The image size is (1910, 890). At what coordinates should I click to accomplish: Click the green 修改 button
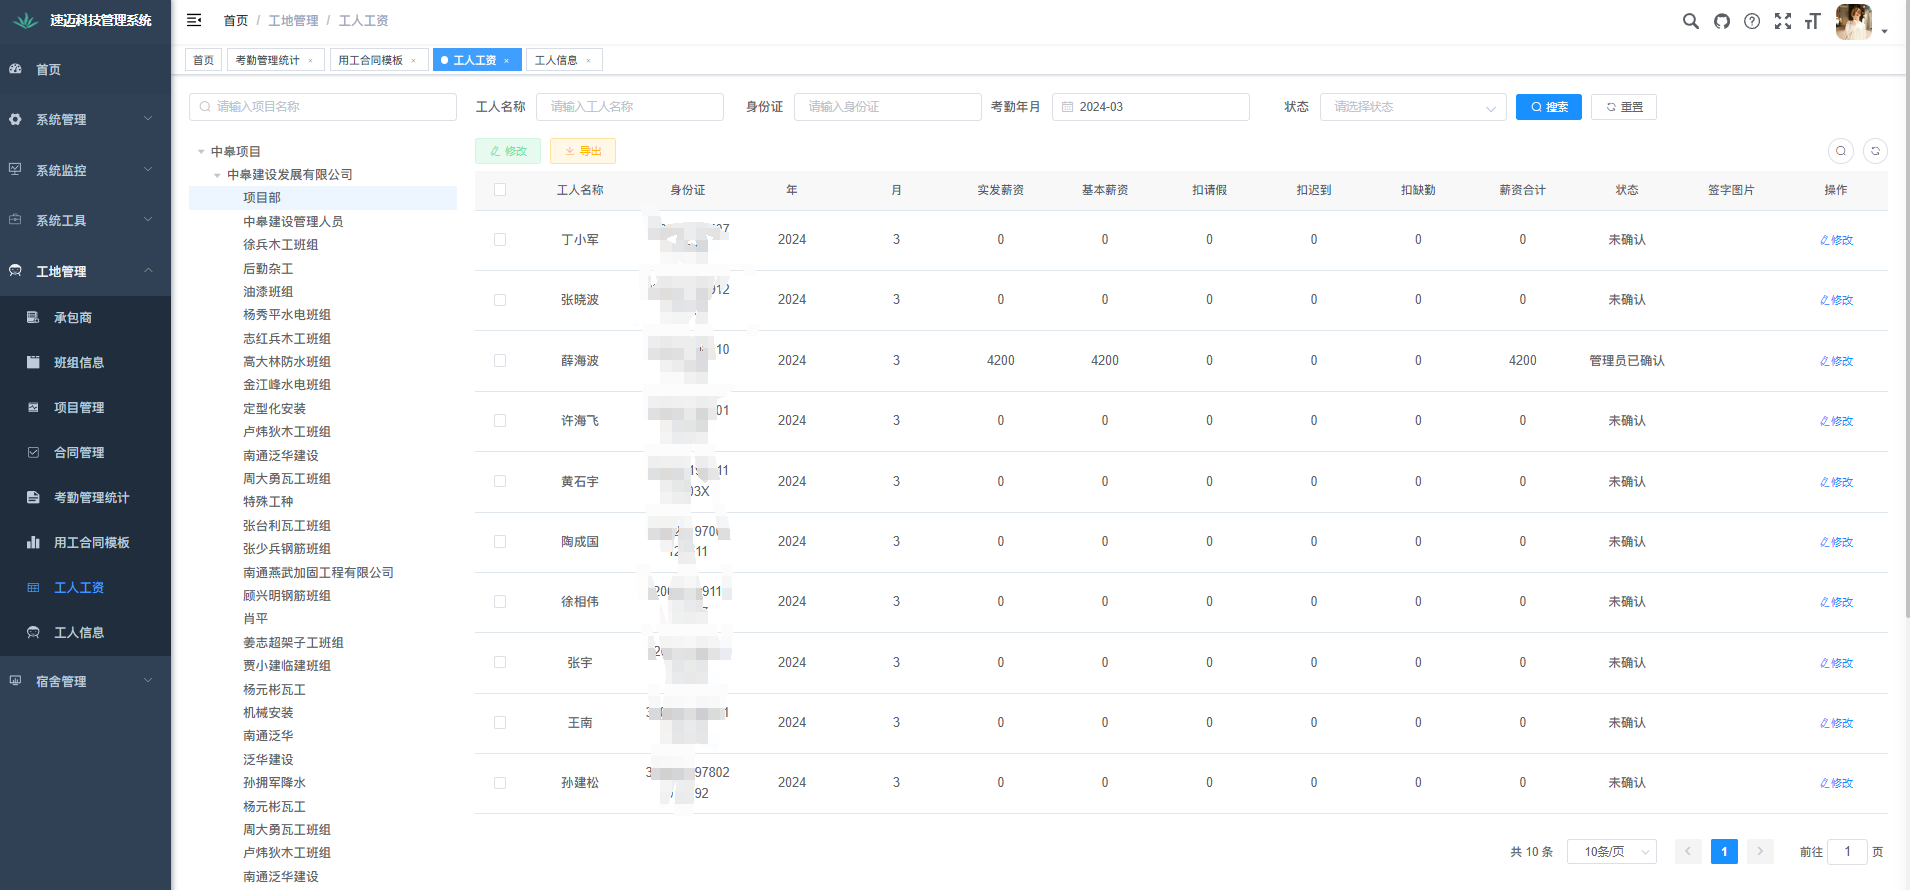point(508,151)
